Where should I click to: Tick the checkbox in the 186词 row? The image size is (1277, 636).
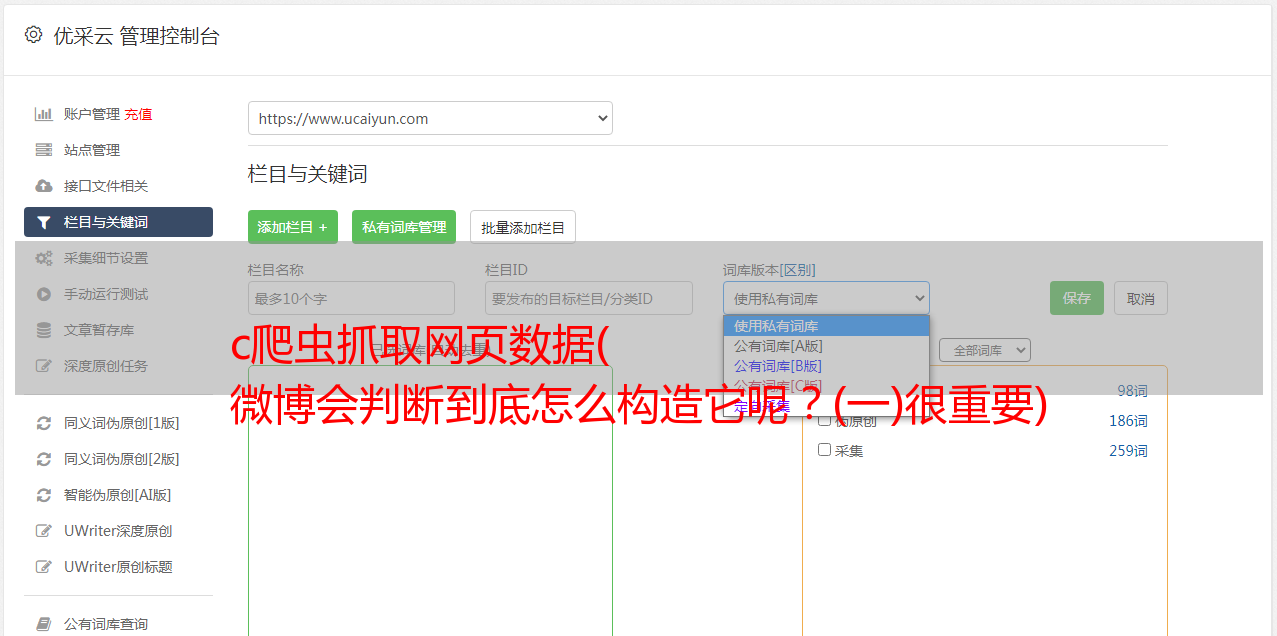coord(824,420)
